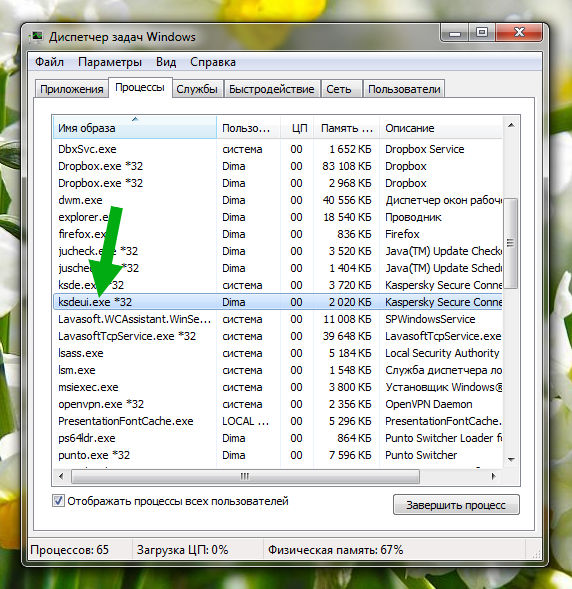Click the Local Security Authority description
Screen dimensions: 572x589
[442, 353]
